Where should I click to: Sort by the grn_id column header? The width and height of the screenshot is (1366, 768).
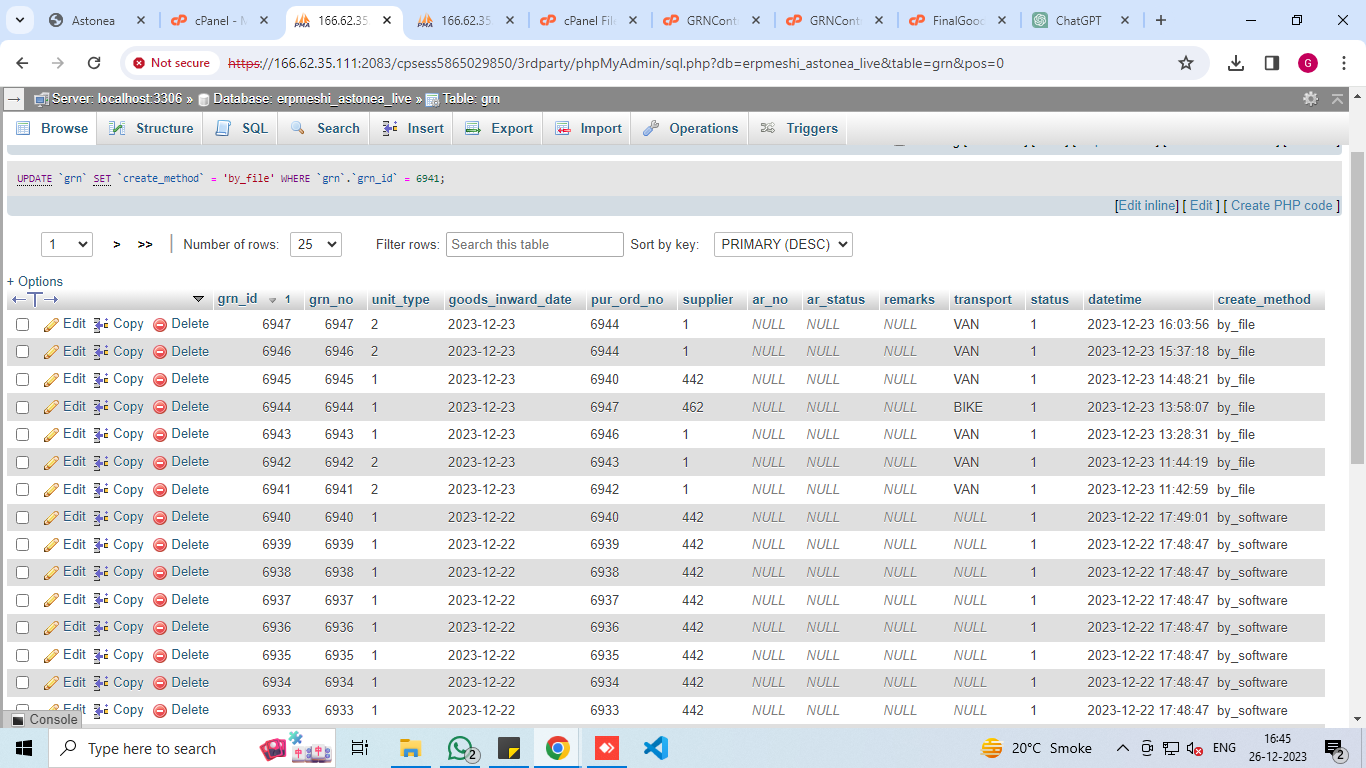point(238,299)
